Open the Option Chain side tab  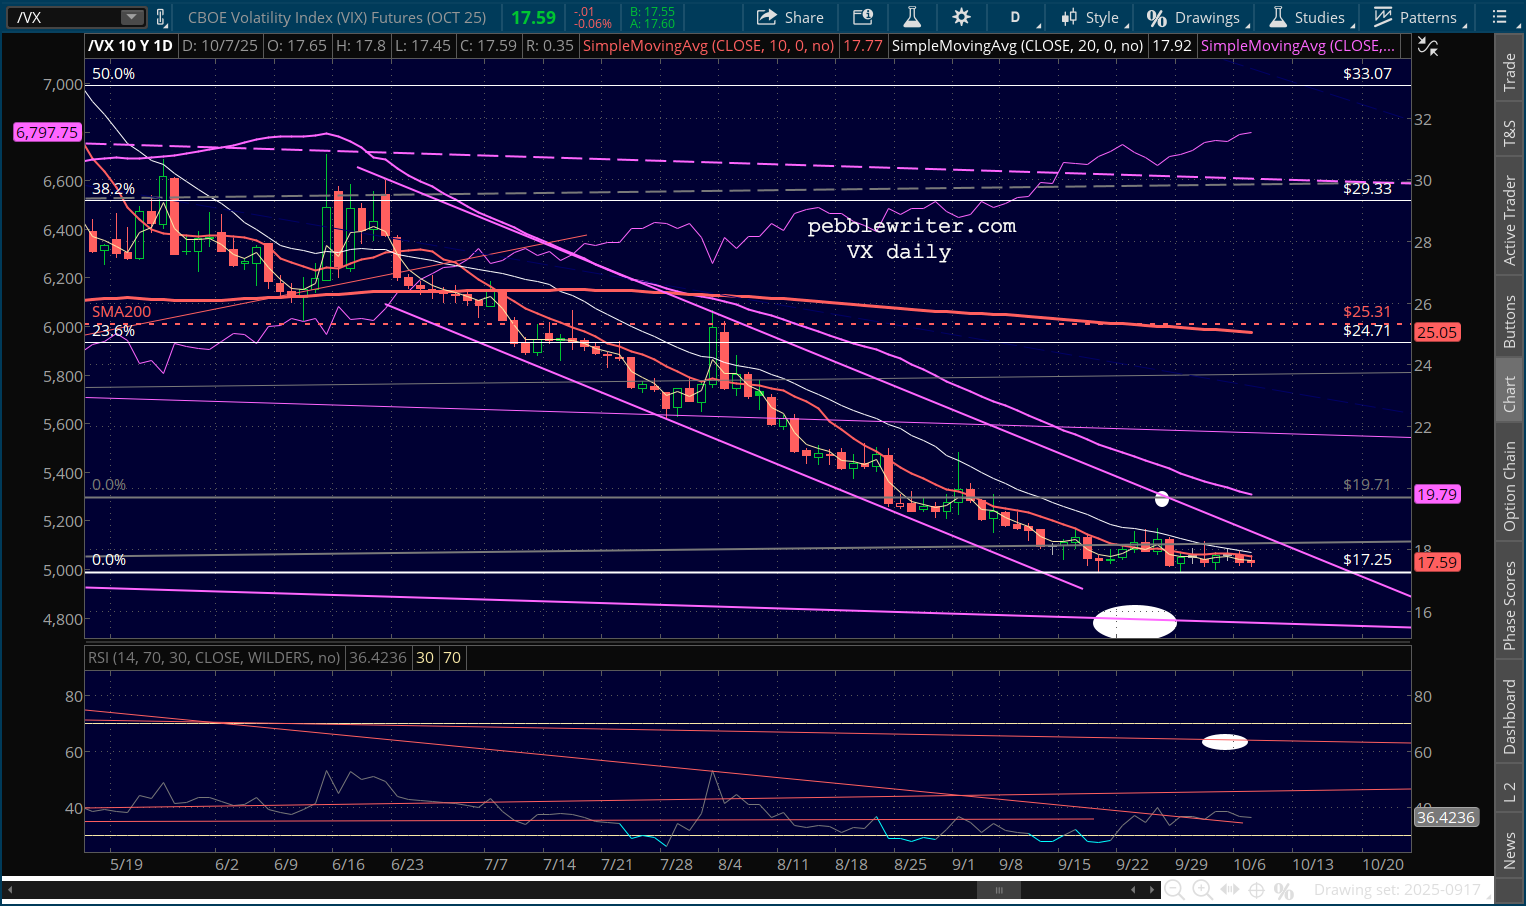1510,486
